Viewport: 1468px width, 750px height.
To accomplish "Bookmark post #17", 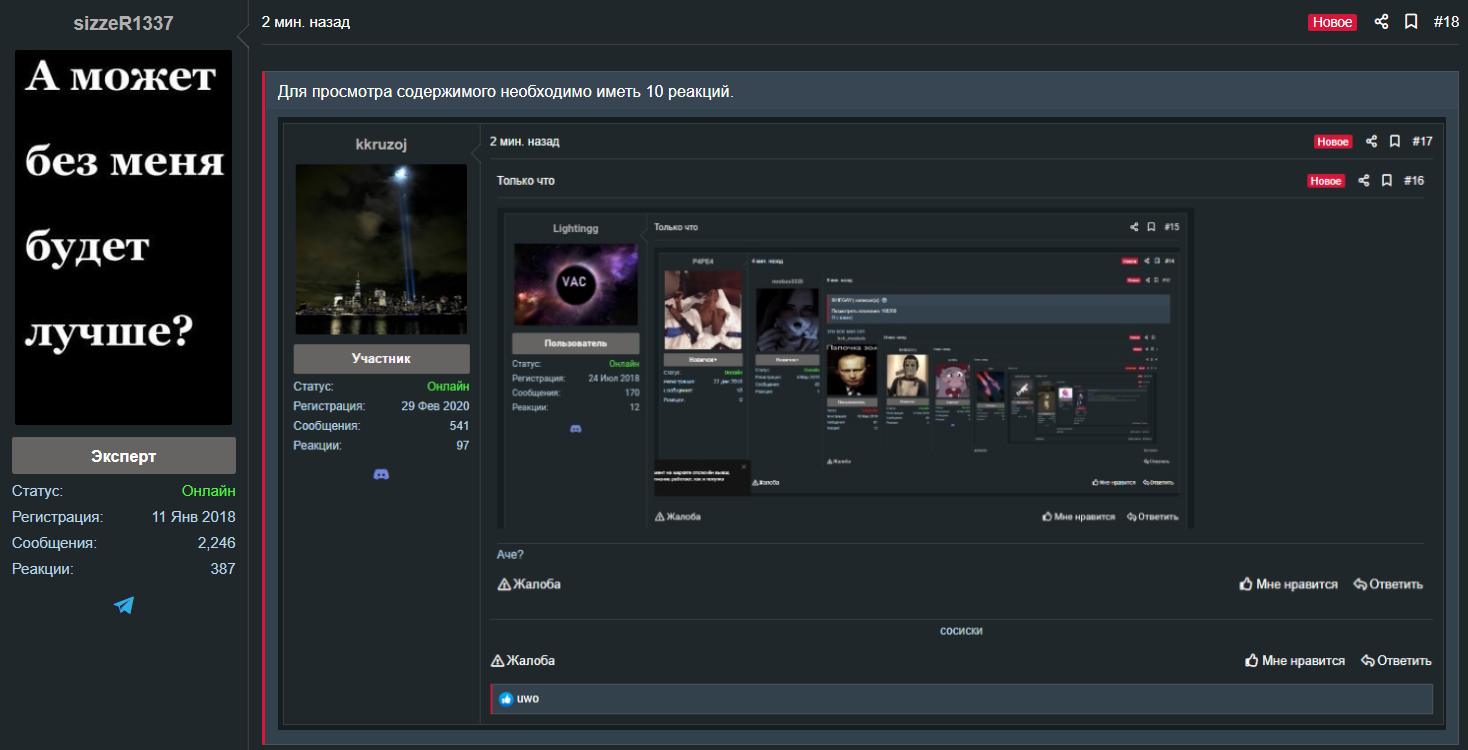I will [x=1395, y=142].
